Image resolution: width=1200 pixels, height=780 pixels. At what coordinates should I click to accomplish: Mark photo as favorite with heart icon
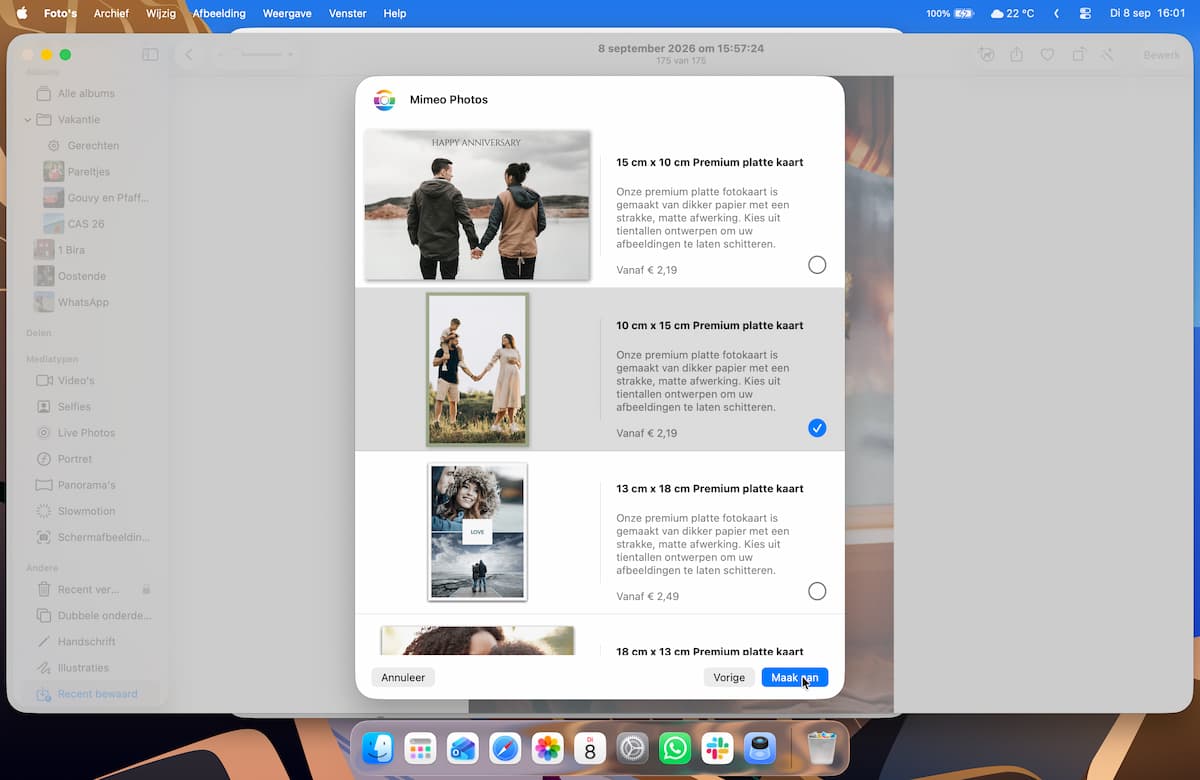(x=1047, y=55)
